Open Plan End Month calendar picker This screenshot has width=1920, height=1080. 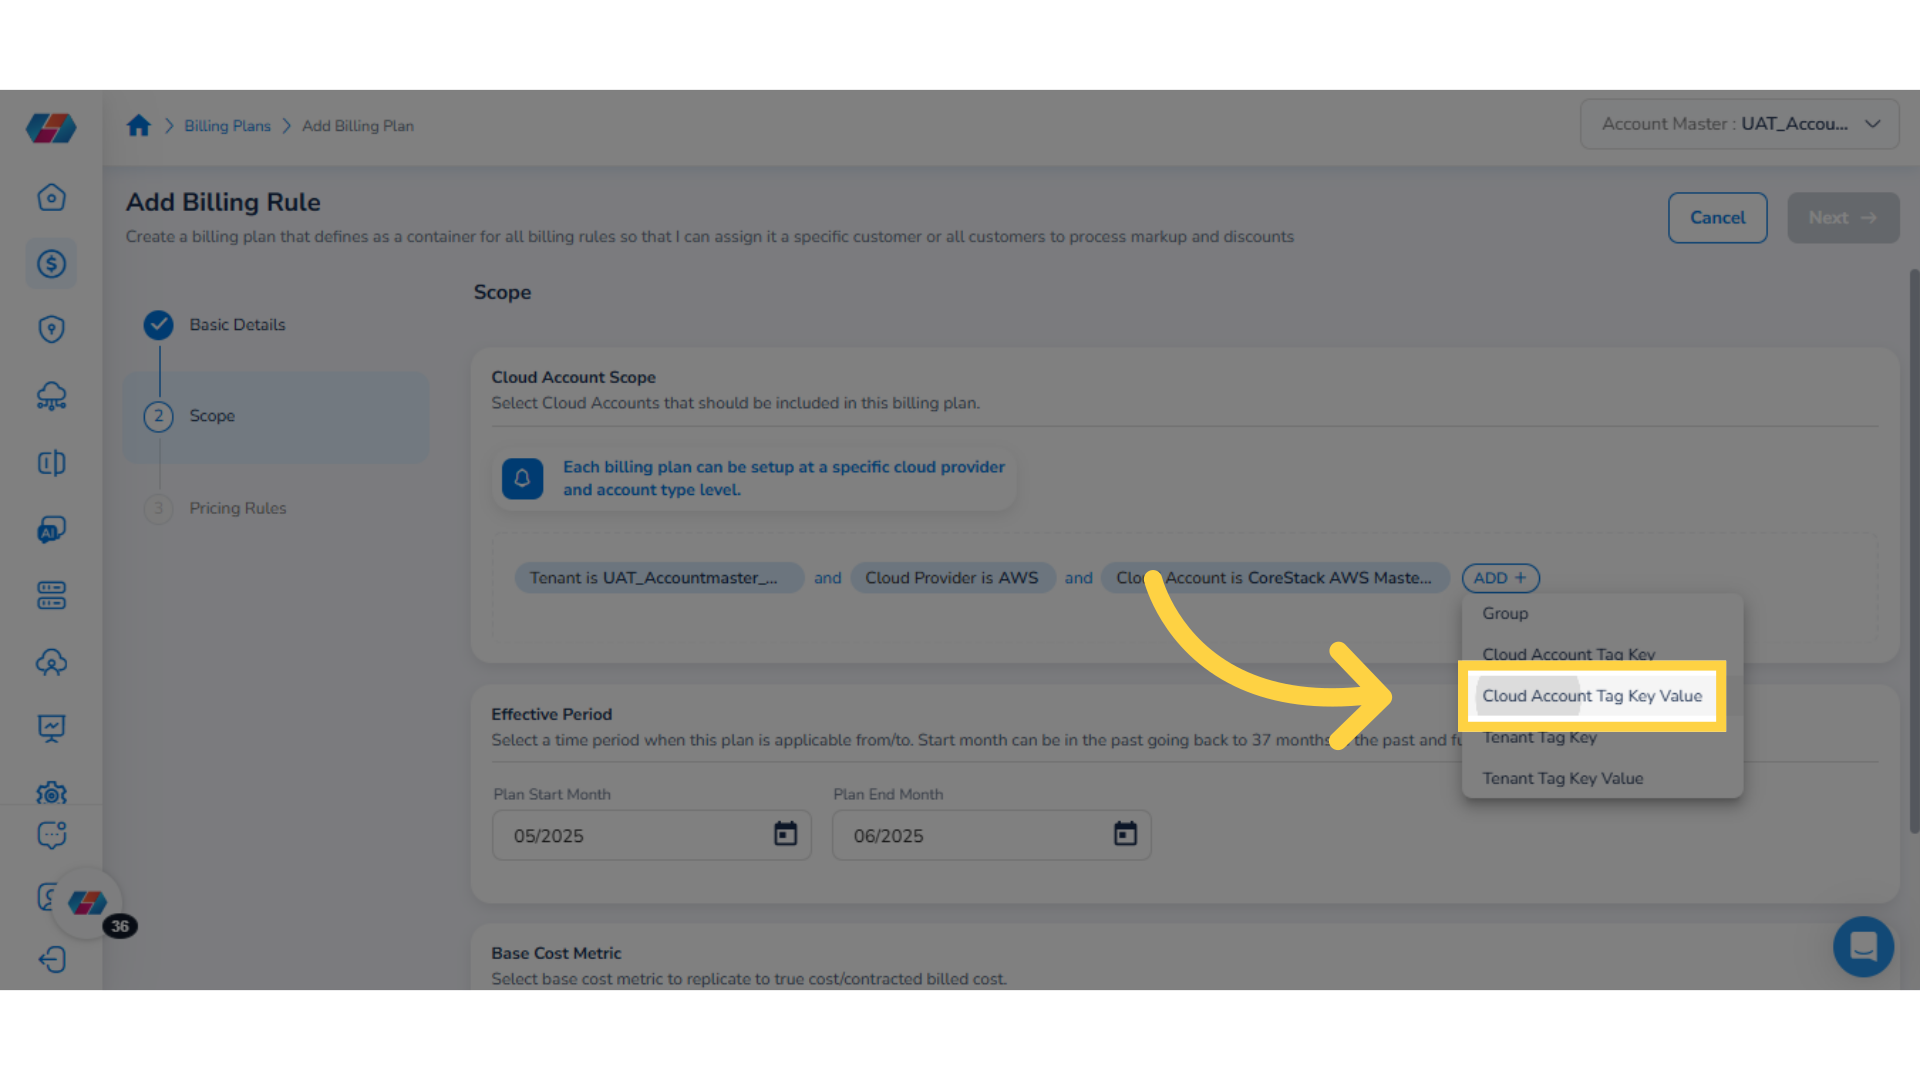[x=1125, y=834]
